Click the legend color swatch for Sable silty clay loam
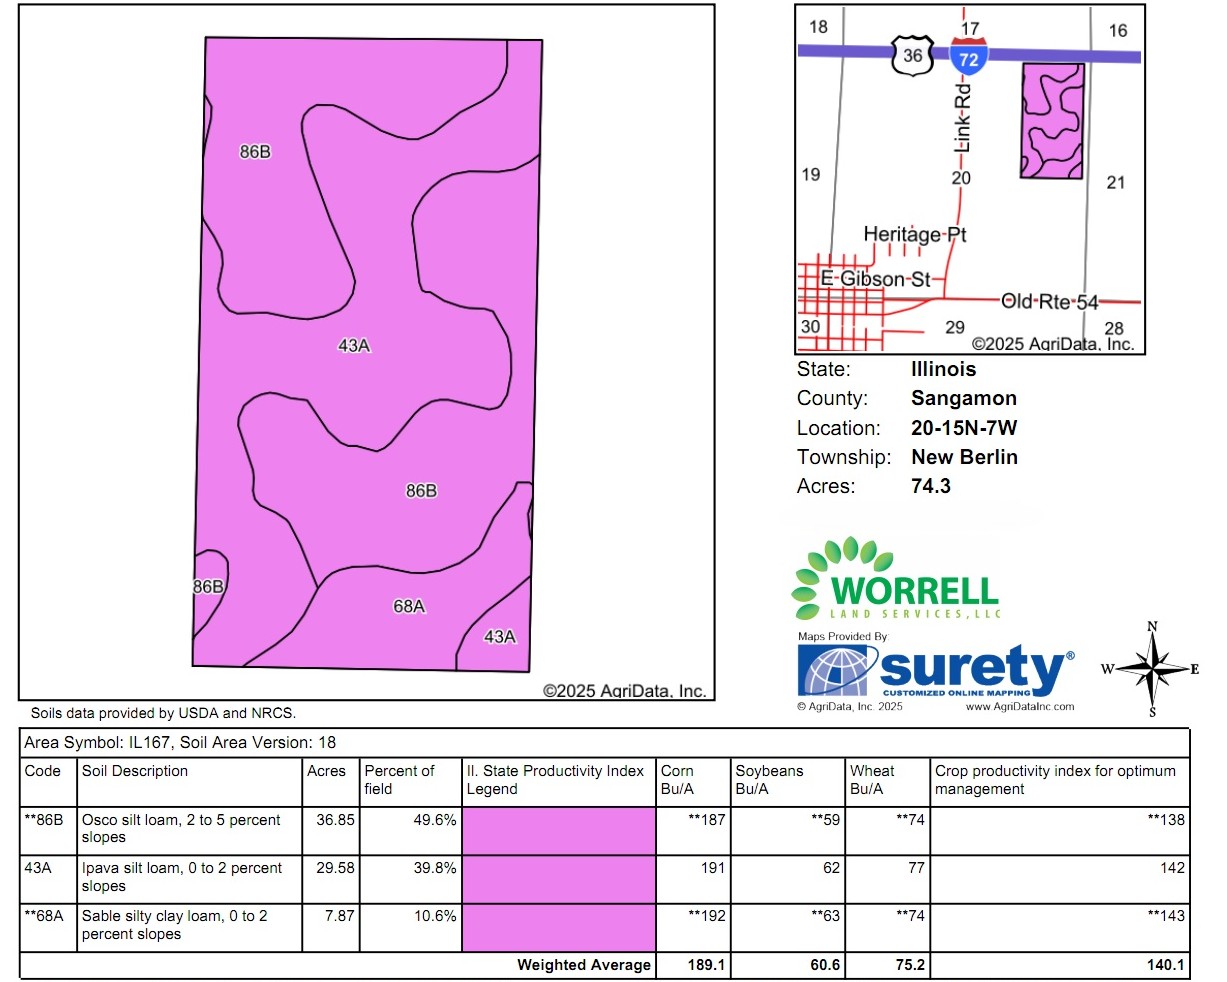The image size is (1227, 982). tap(559, 927)
